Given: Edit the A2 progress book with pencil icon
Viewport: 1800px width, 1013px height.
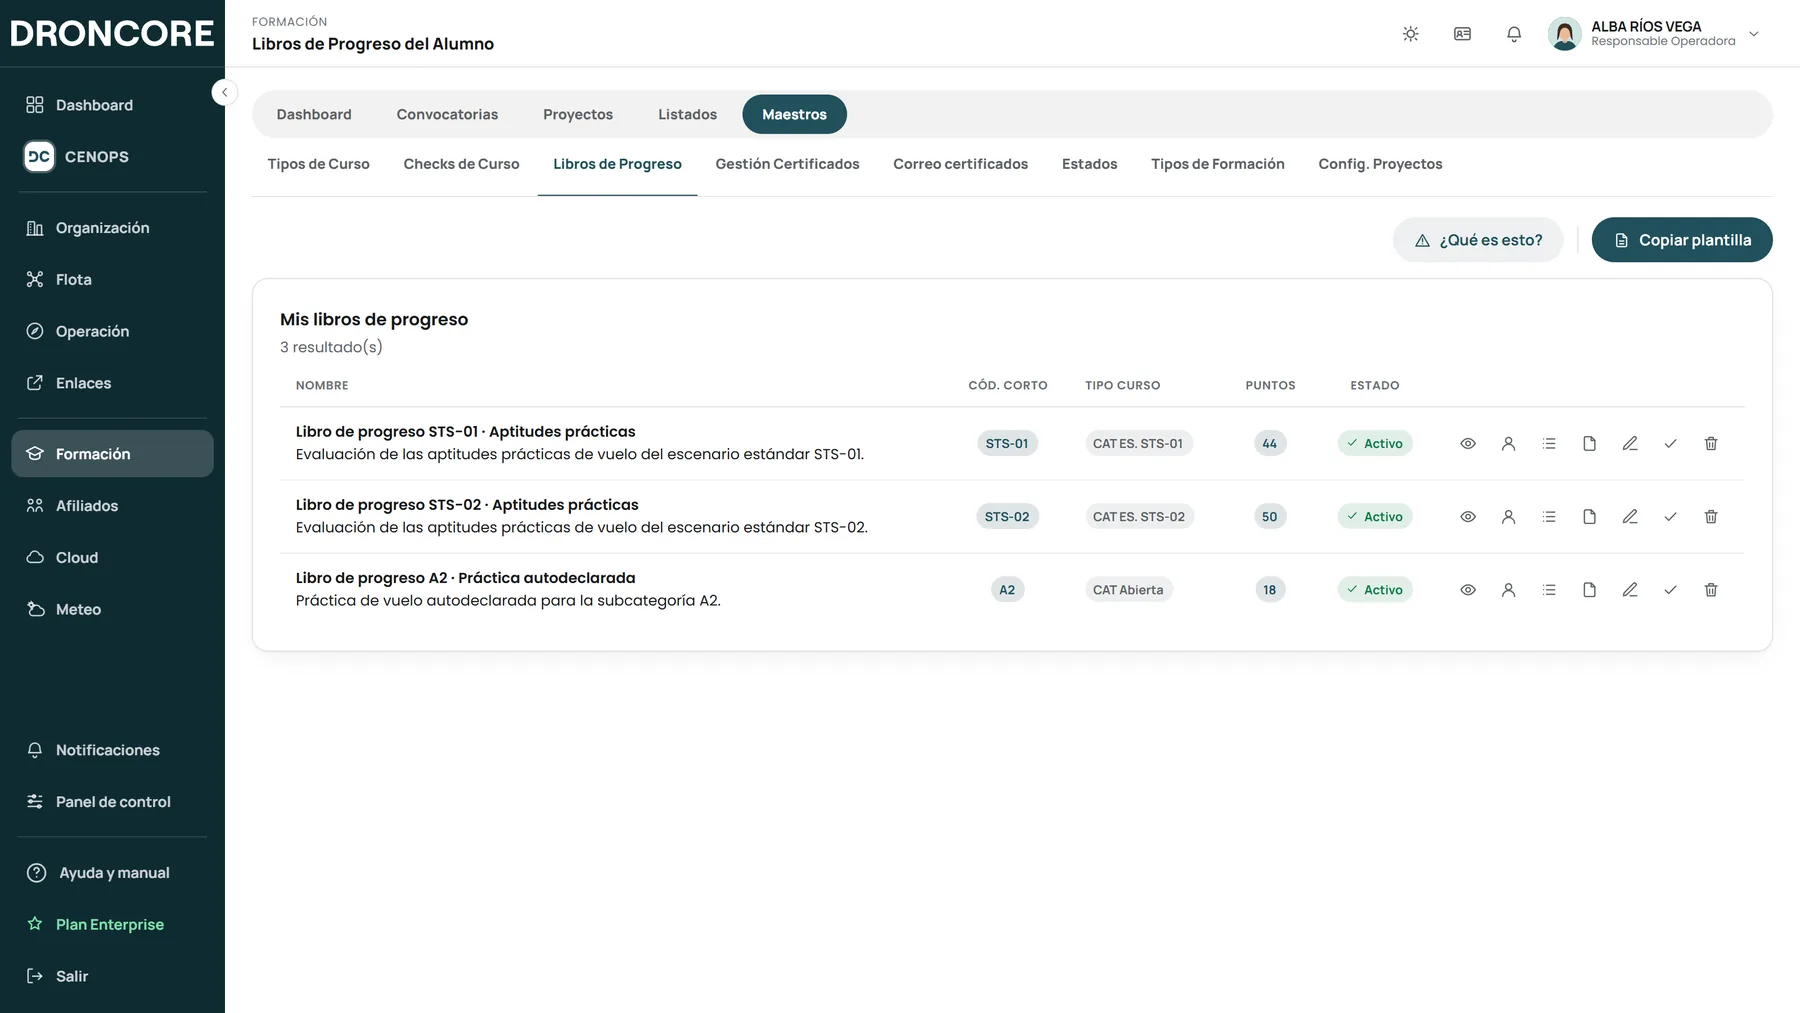Looking at the screenshot, I should 1630,589.
